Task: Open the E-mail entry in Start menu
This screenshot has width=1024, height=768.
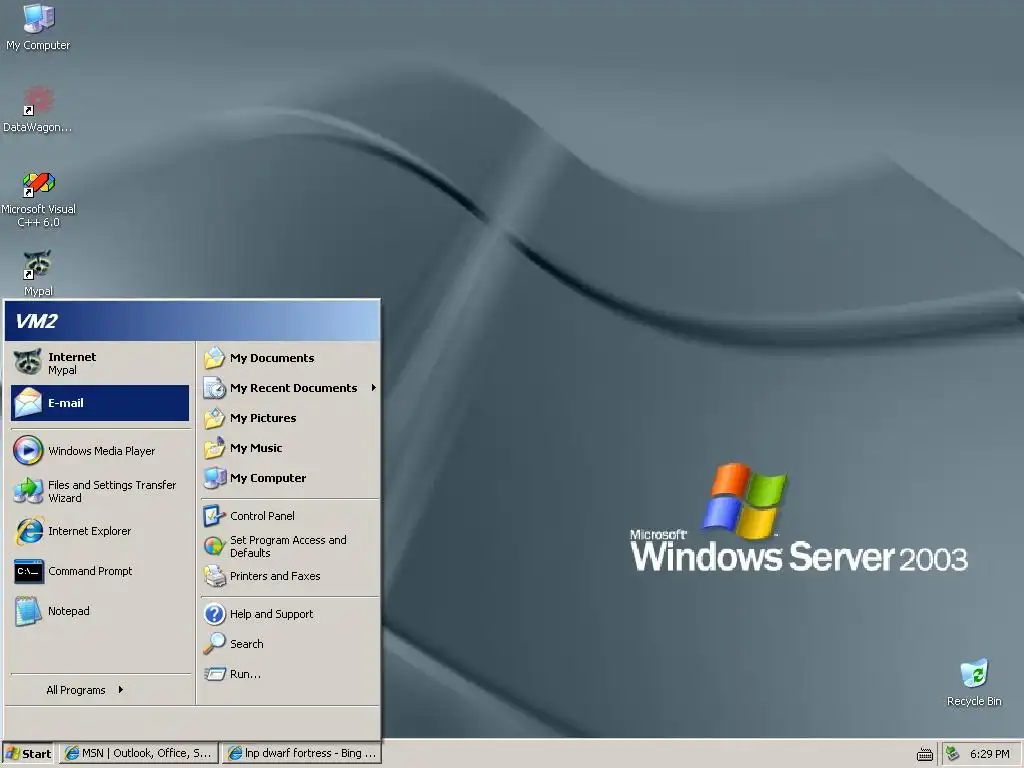Action: [100, 403]
